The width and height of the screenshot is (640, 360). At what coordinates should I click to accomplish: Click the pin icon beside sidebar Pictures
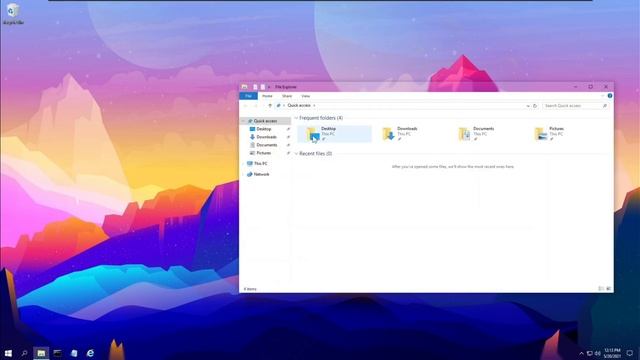(x=288, y=153)
